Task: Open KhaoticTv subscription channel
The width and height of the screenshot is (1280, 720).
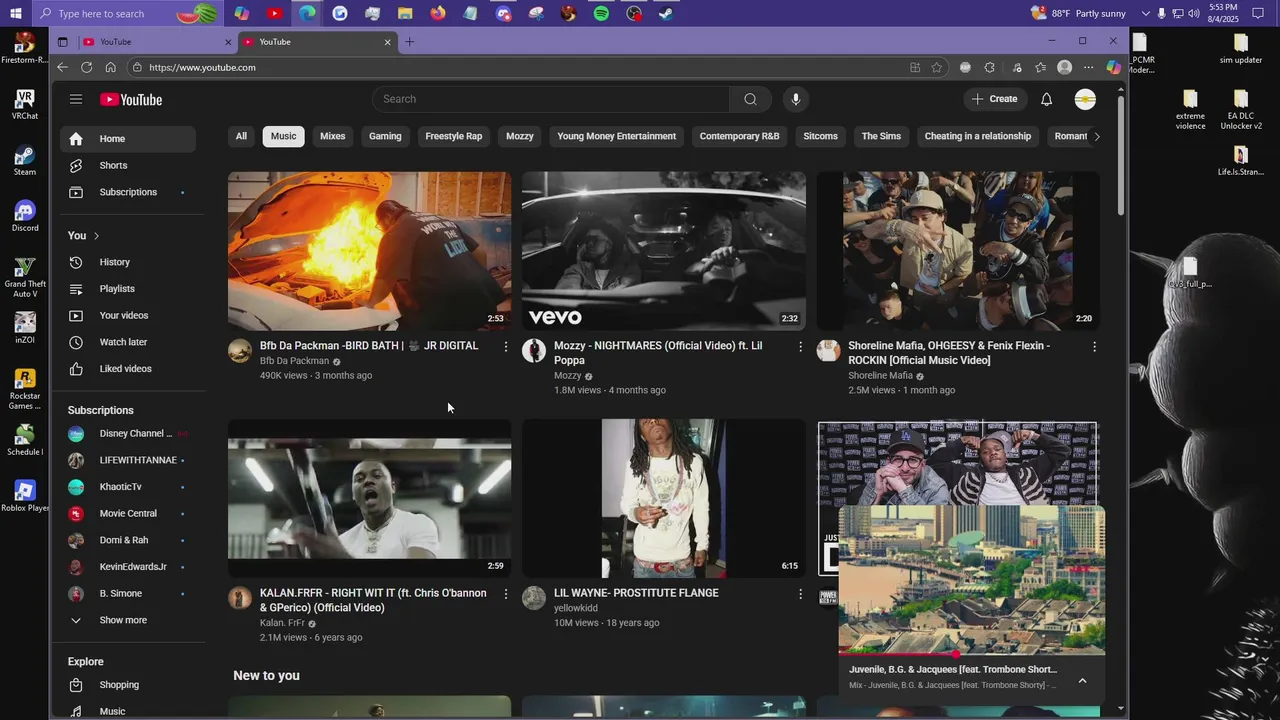Action: tap(128, 487)
